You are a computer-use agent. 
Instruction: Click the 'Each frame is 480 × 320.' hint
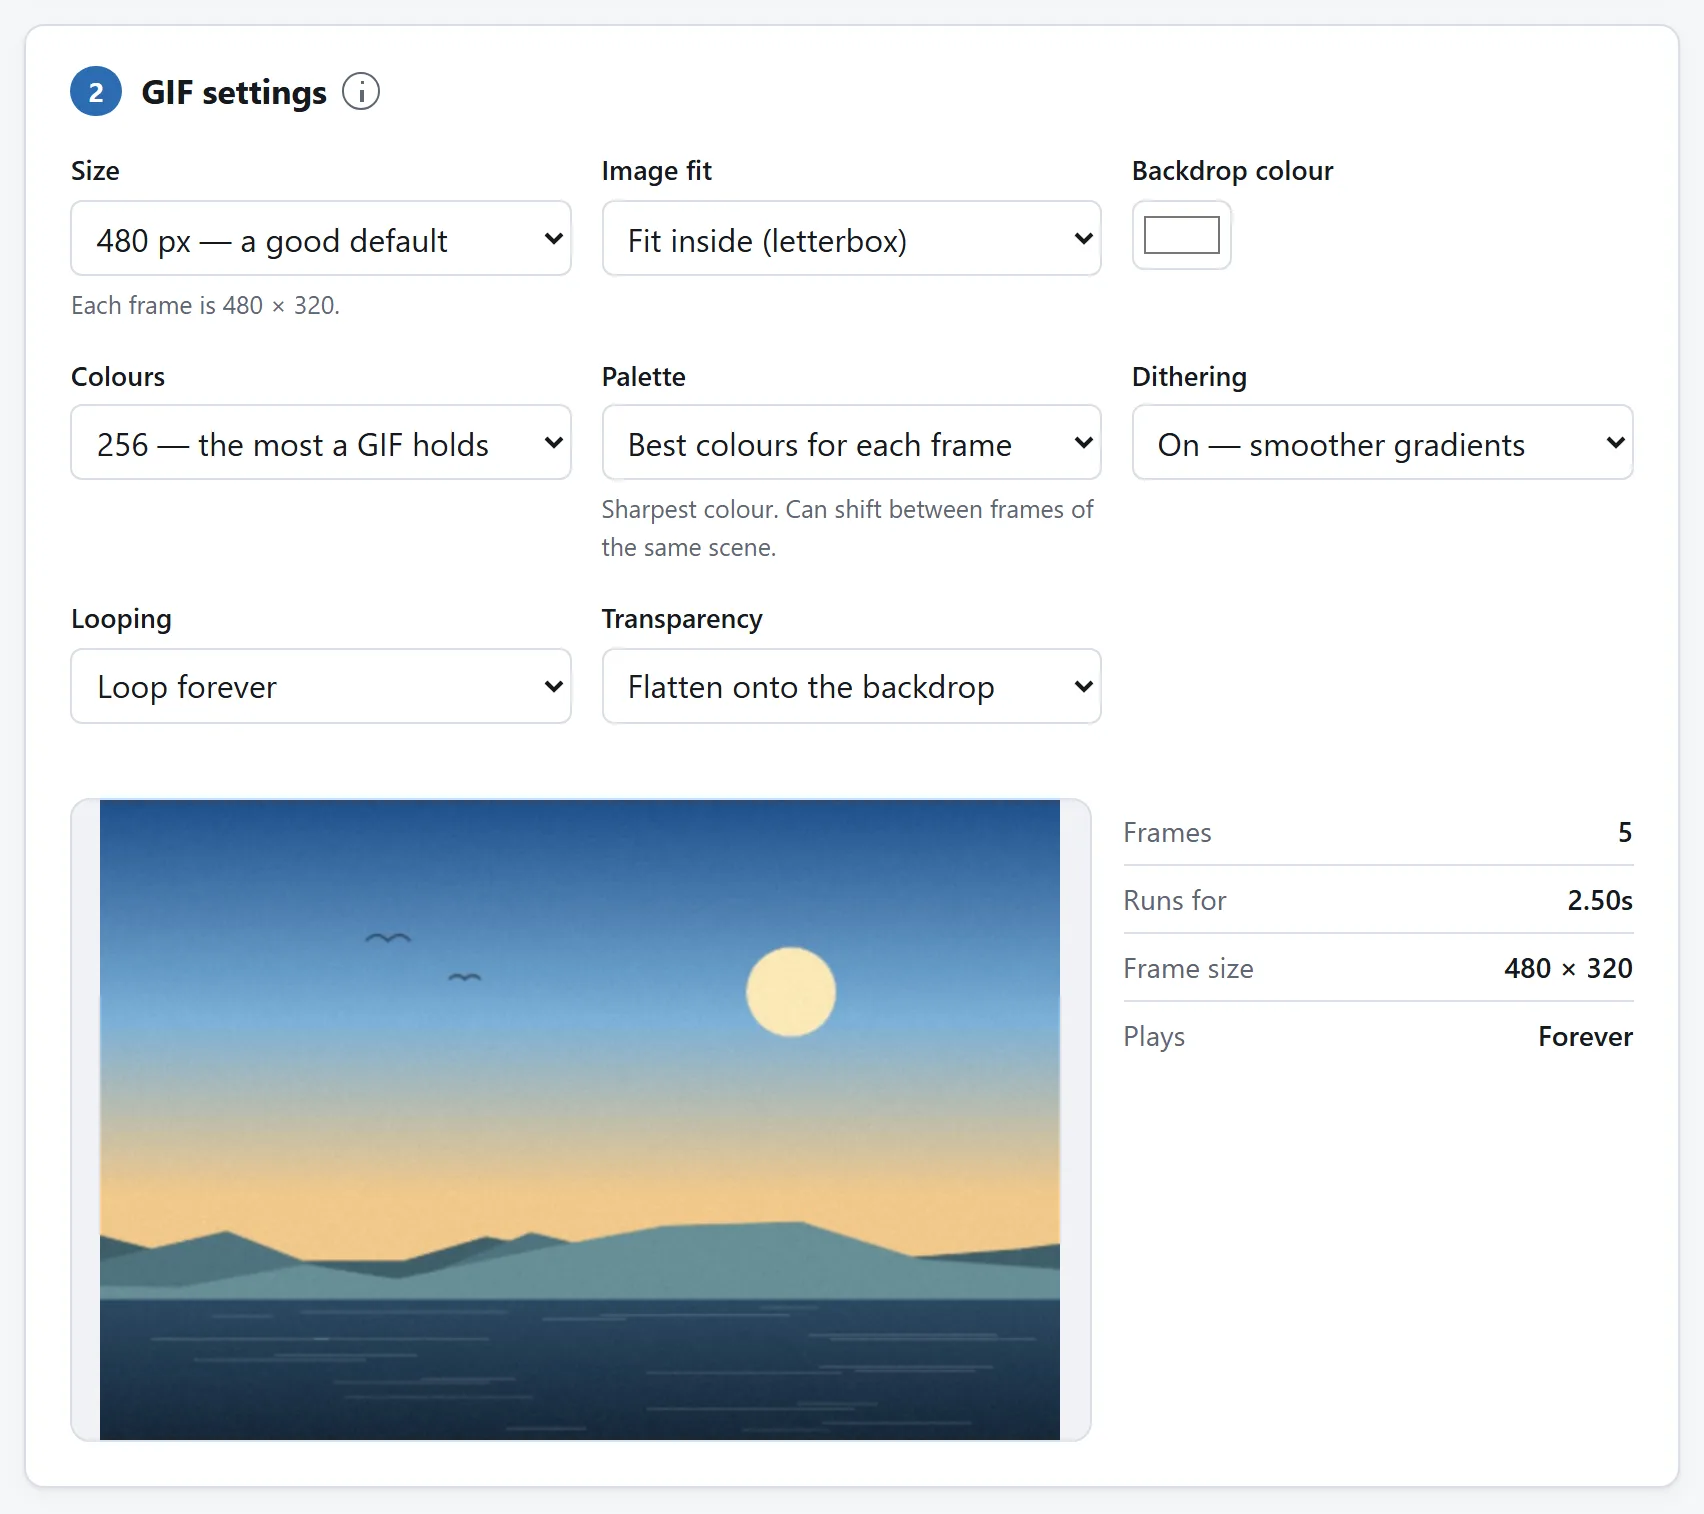pyautogui.click(x=205, y=305)
